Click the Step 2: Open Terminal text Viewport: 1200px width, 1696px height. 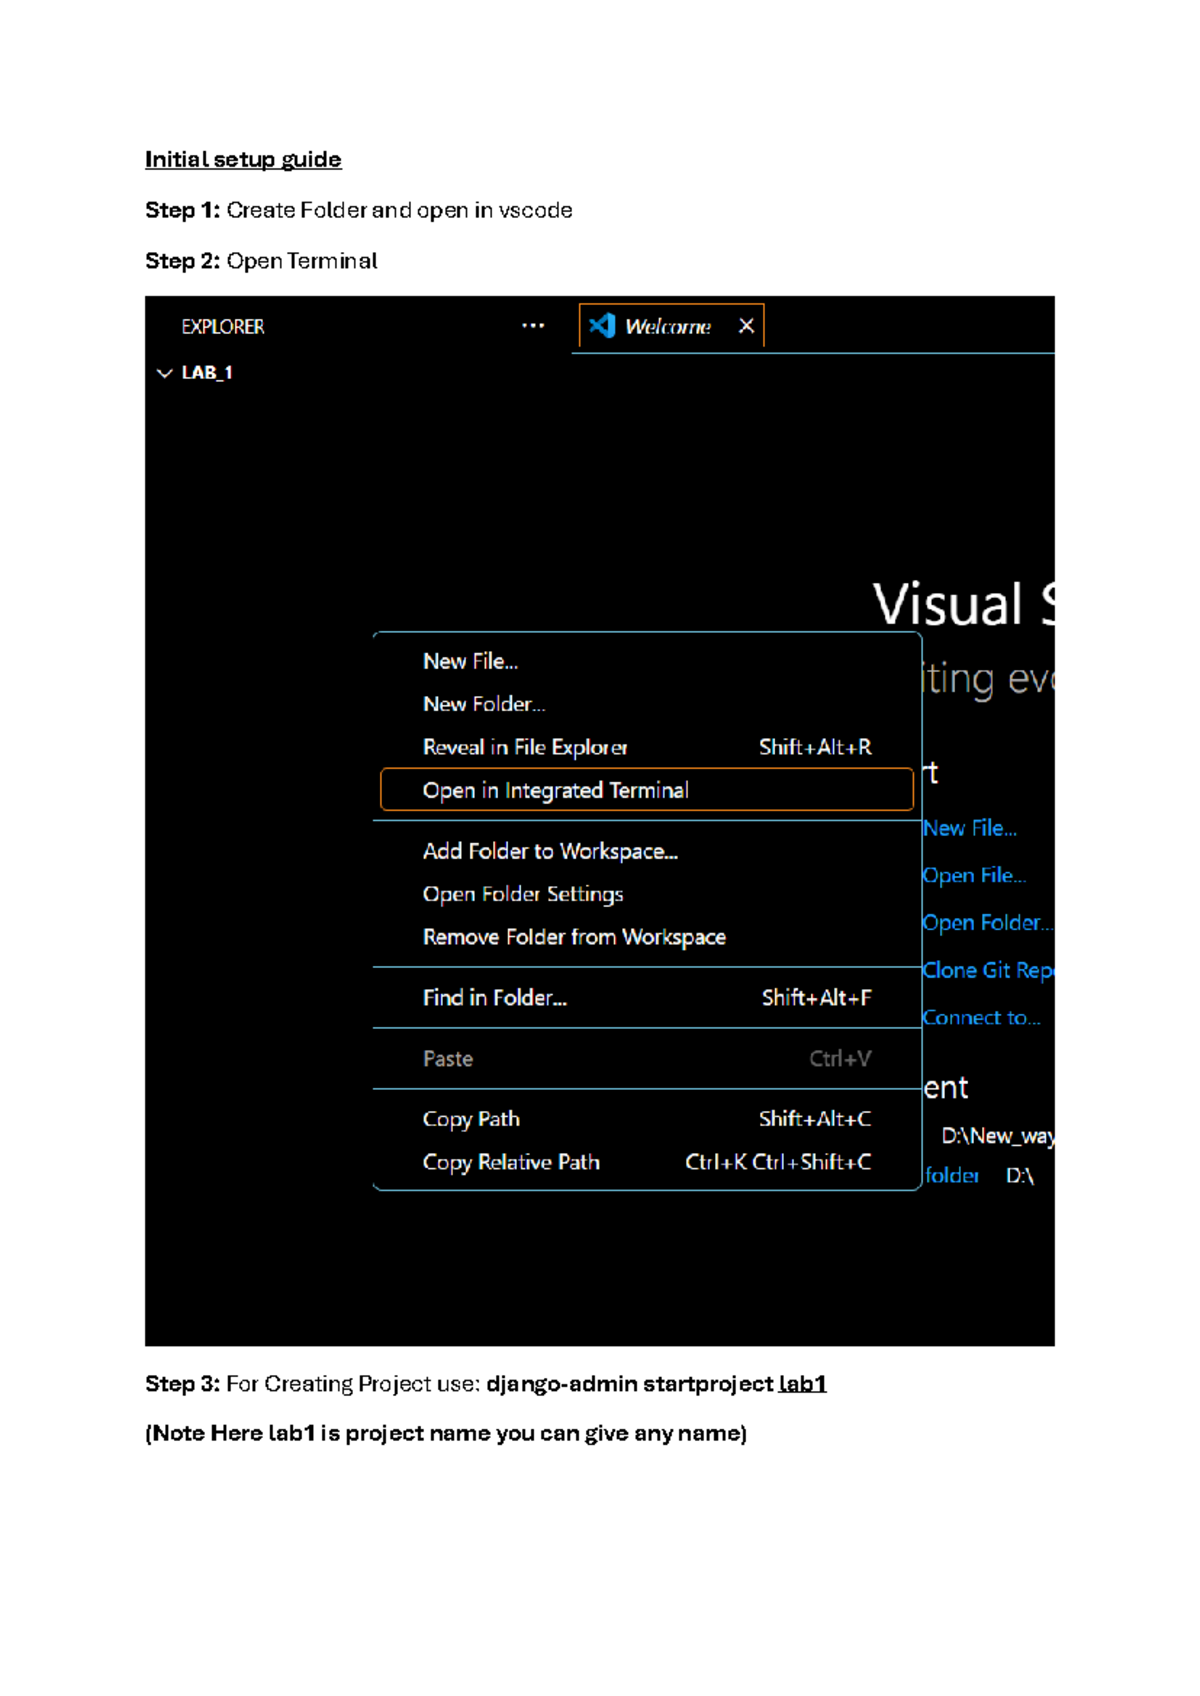(261, 261)
